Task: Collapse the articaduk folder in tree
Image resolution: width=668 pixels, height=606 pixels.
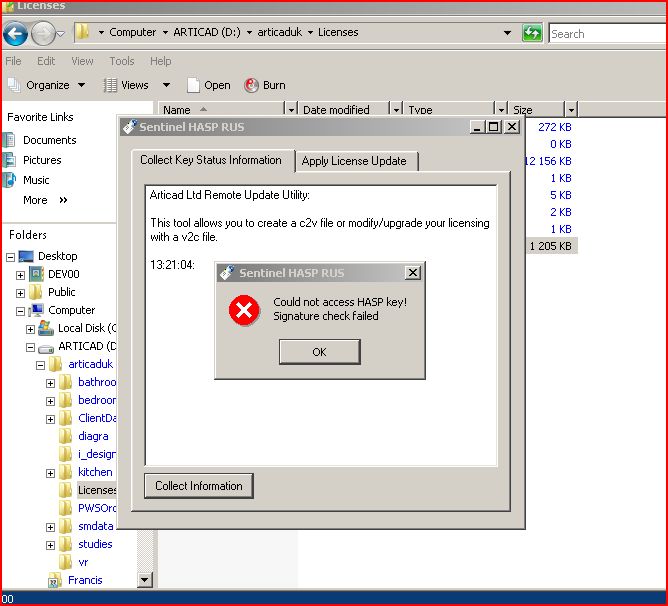Action: 41,365
